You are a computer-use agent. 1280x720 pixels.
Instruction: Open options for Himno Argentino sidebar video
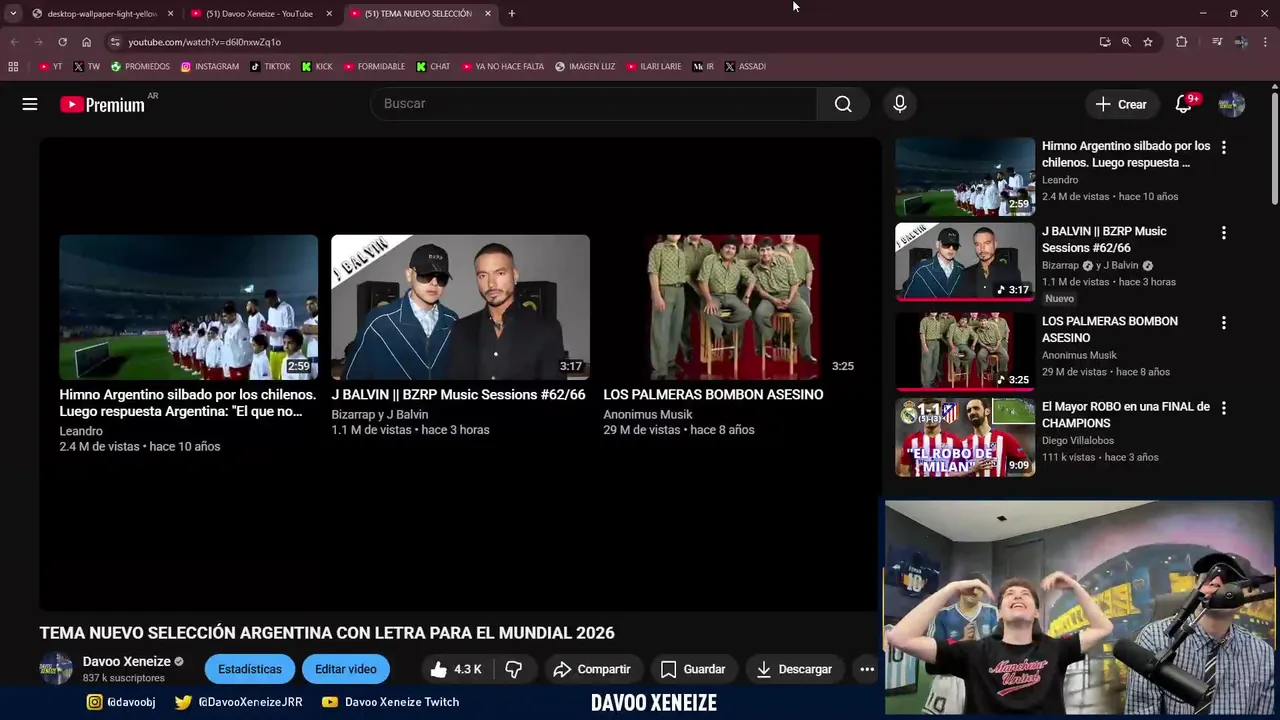[x=1223, y=147]
